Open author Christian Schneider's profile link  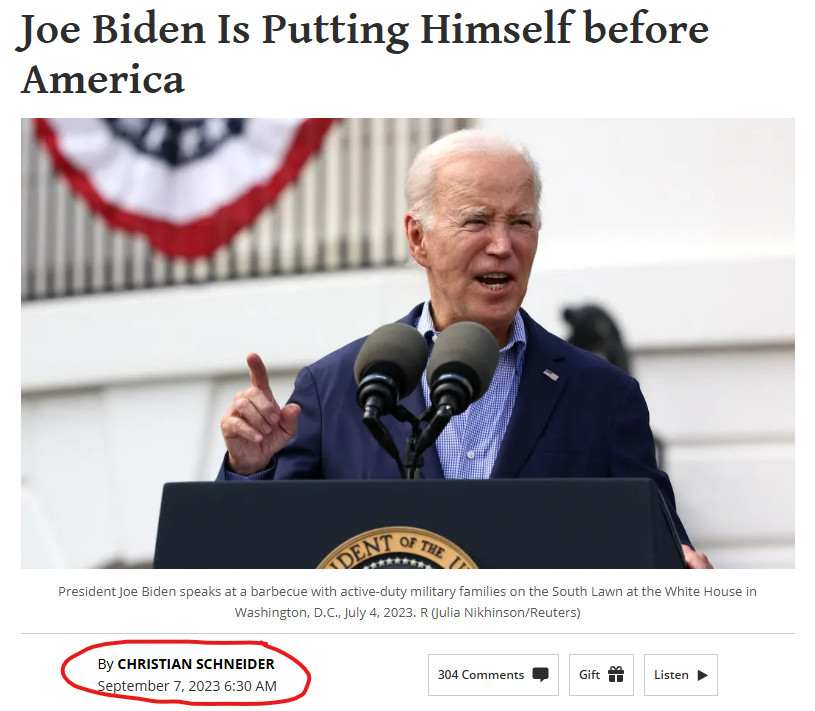(196, 664)
